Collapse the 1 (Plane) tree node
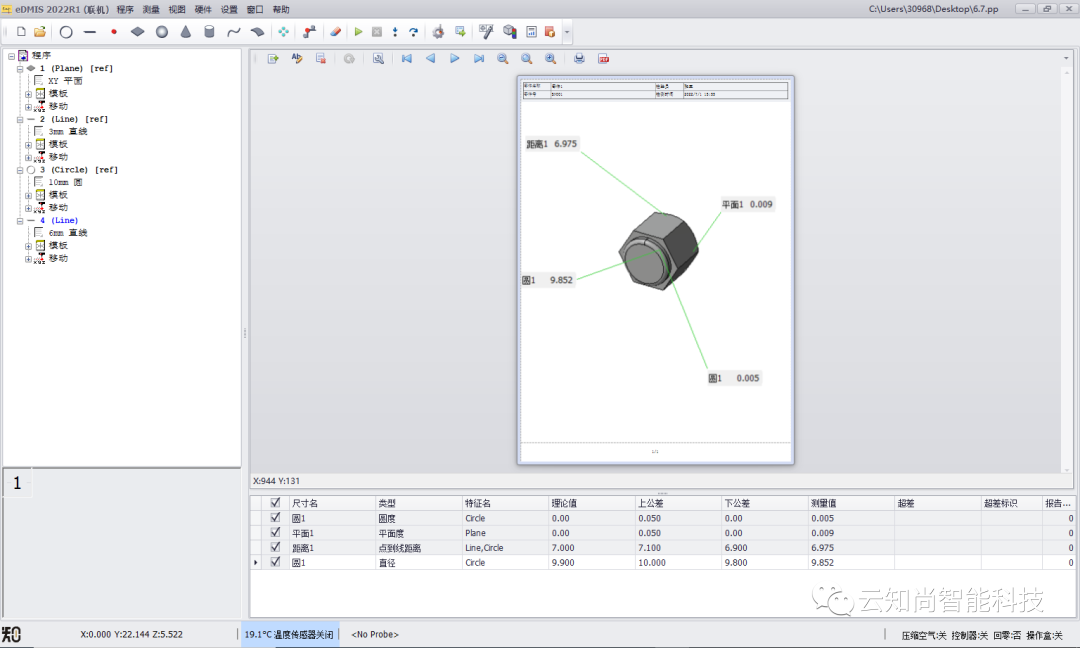 coord(20,68)
